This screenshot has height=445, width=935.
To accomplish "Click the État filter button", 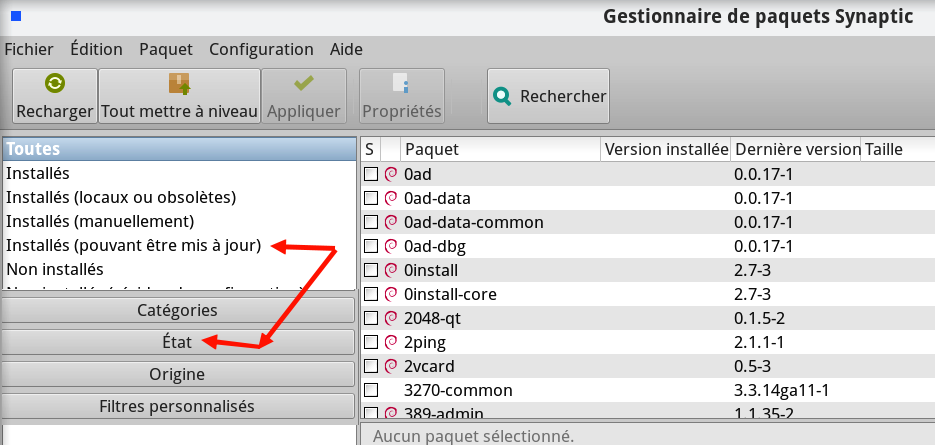I will 178,342.
